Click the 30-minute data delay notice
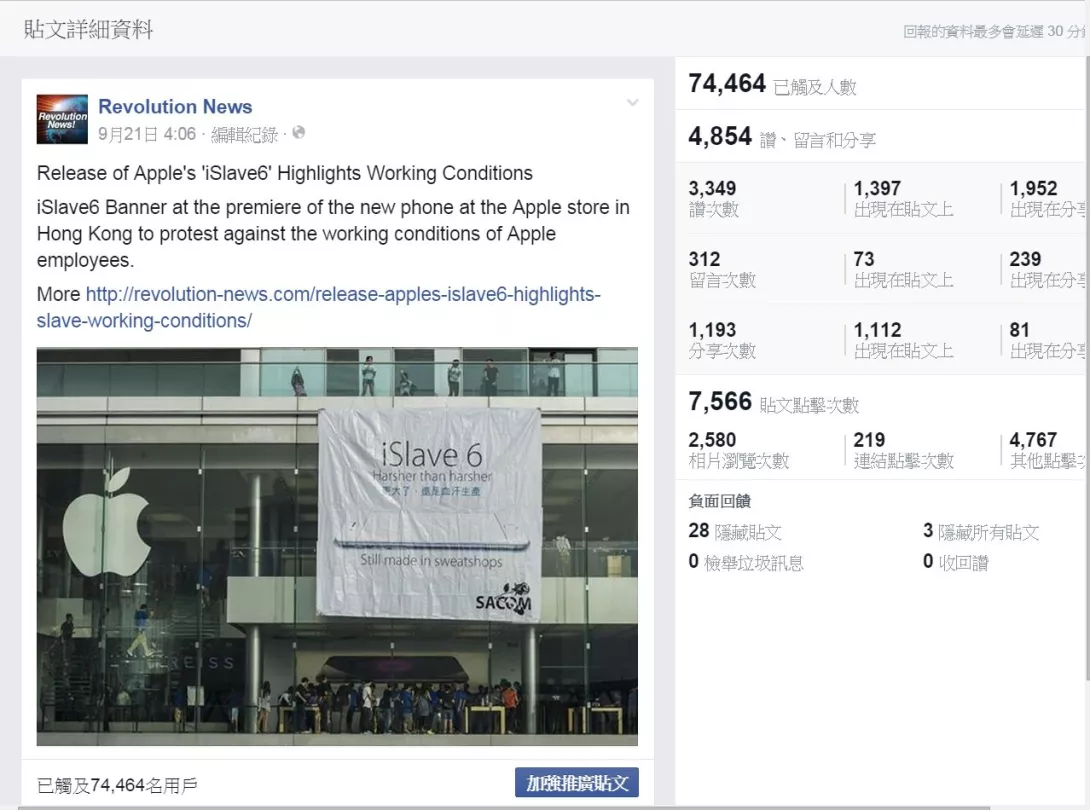The image size is (1090, 810). click(995, 31)
